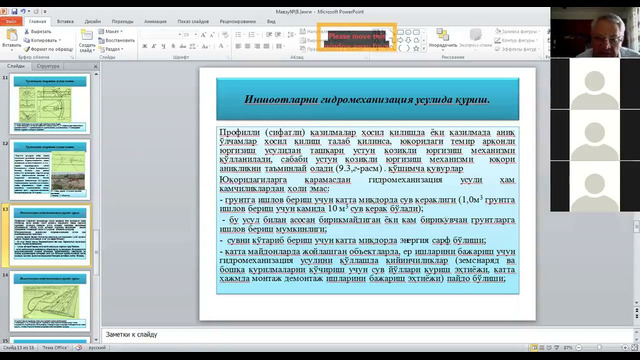Click Clear Formatting icon
The height and width of the screenshot is (360, 640).
225,35
